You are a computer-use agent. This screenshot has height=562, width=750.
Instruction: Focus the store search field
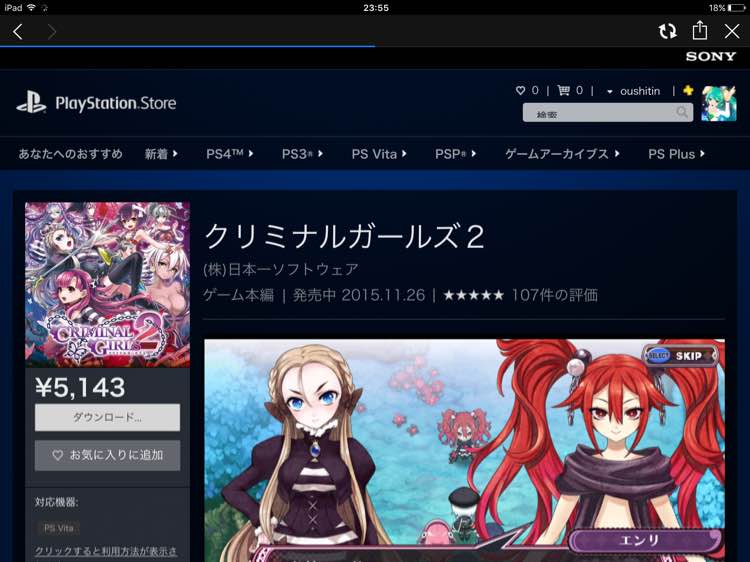click(607, 113)
